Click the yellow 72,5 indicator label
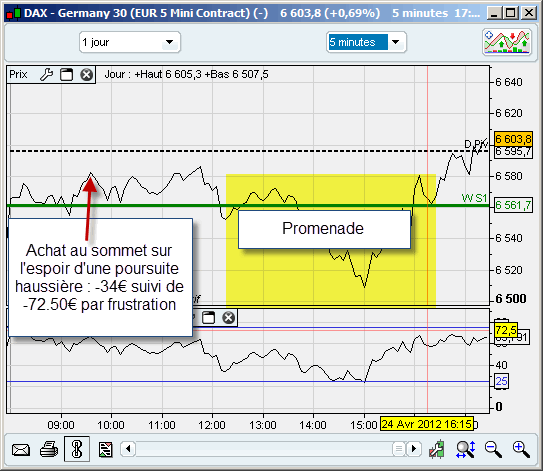543x471 pixels. 506,330
